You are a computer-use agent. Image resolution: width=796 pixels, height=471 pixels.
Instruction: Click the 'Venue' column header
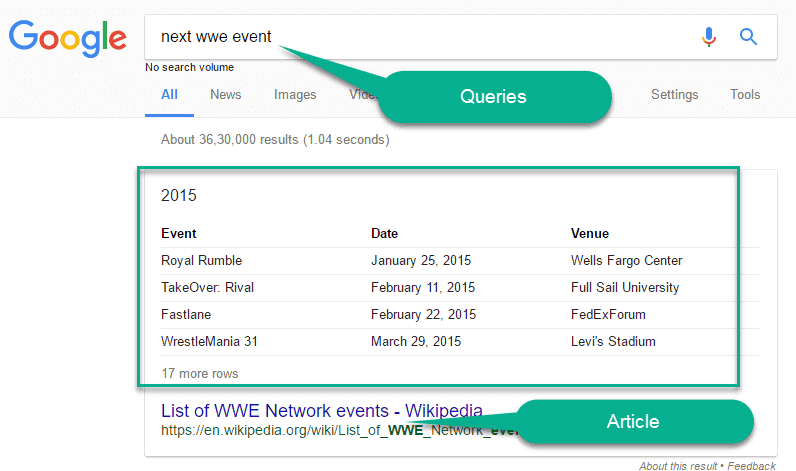(x=589, y=233)
